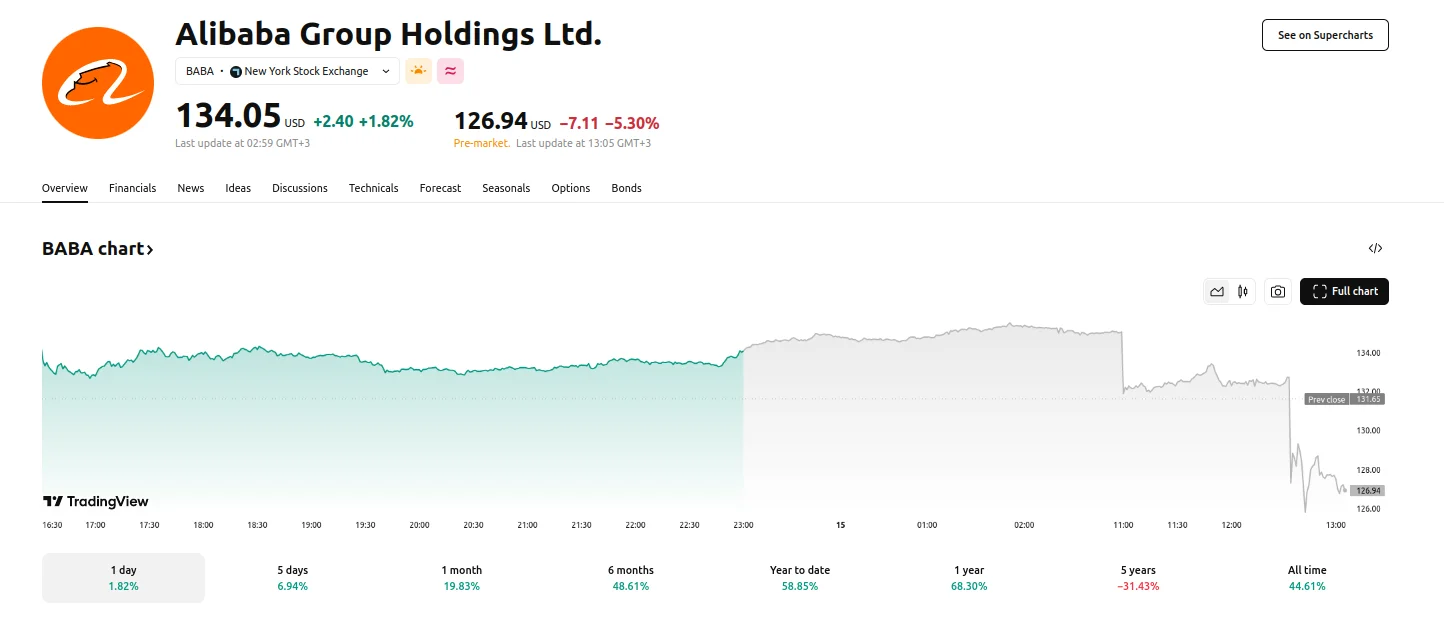This screenshot has height=627, width=1444.
Task: Switch to the candlestick chart style
Action: coord(1243,292)
